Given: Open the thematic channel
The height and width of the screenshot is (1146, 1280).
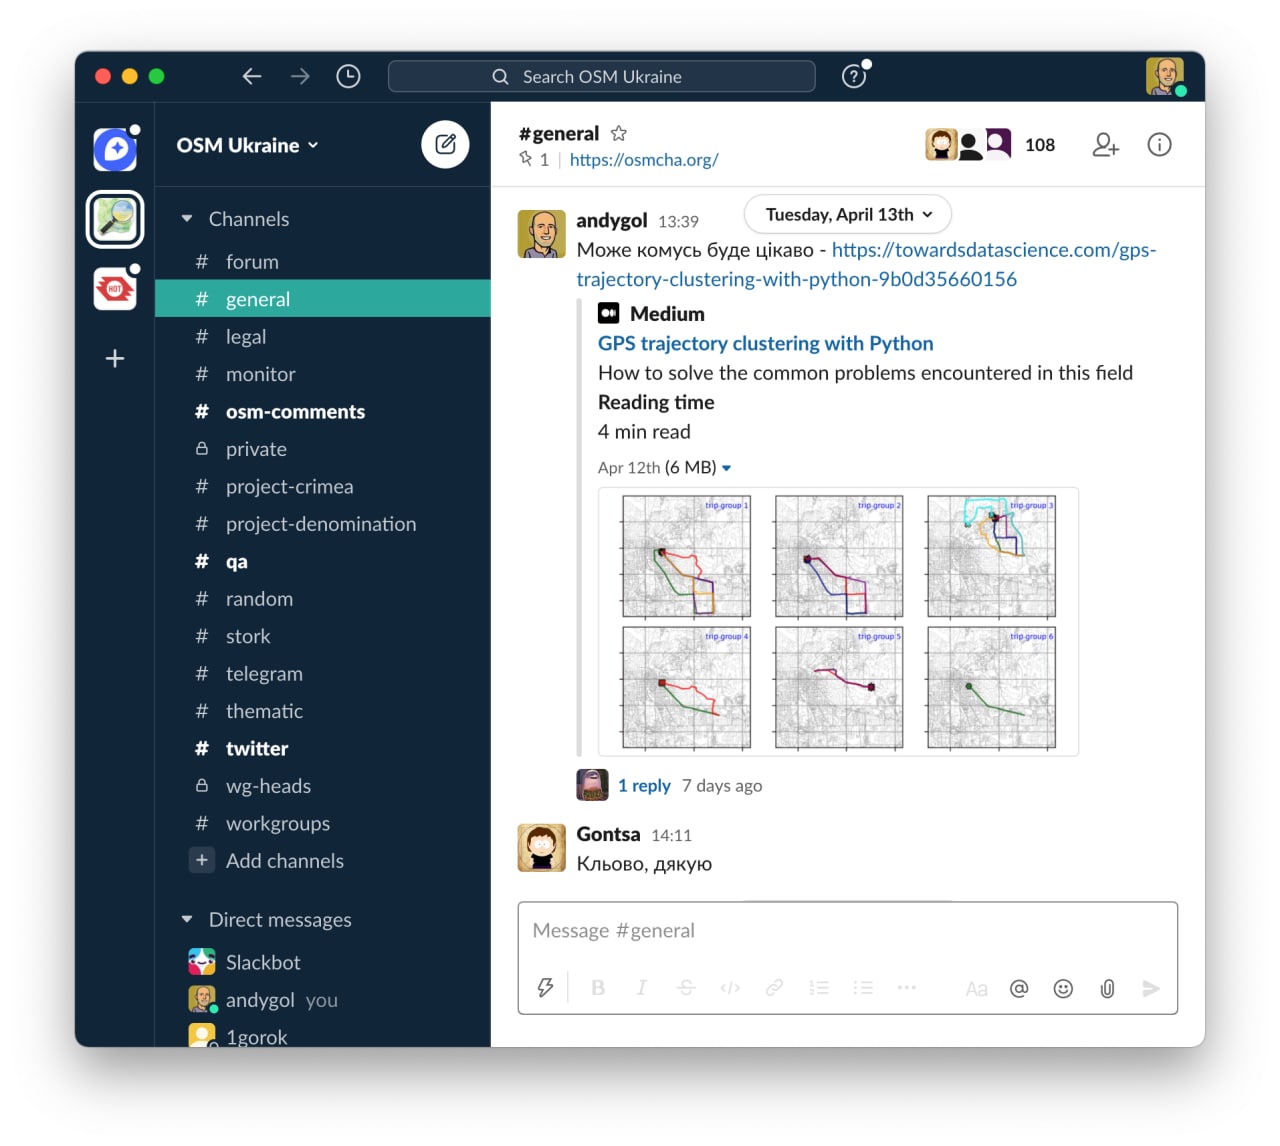Looking at the screenshot, I should tap(323, 711).
